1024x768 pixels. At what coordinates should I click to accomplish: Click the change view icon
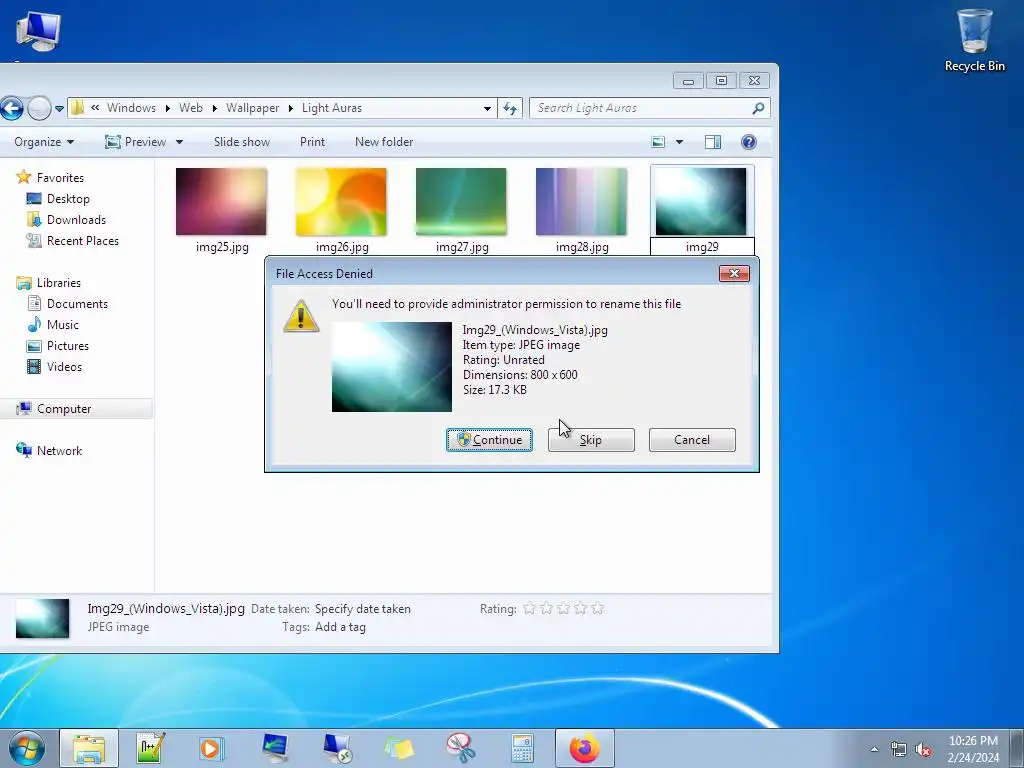658,142
